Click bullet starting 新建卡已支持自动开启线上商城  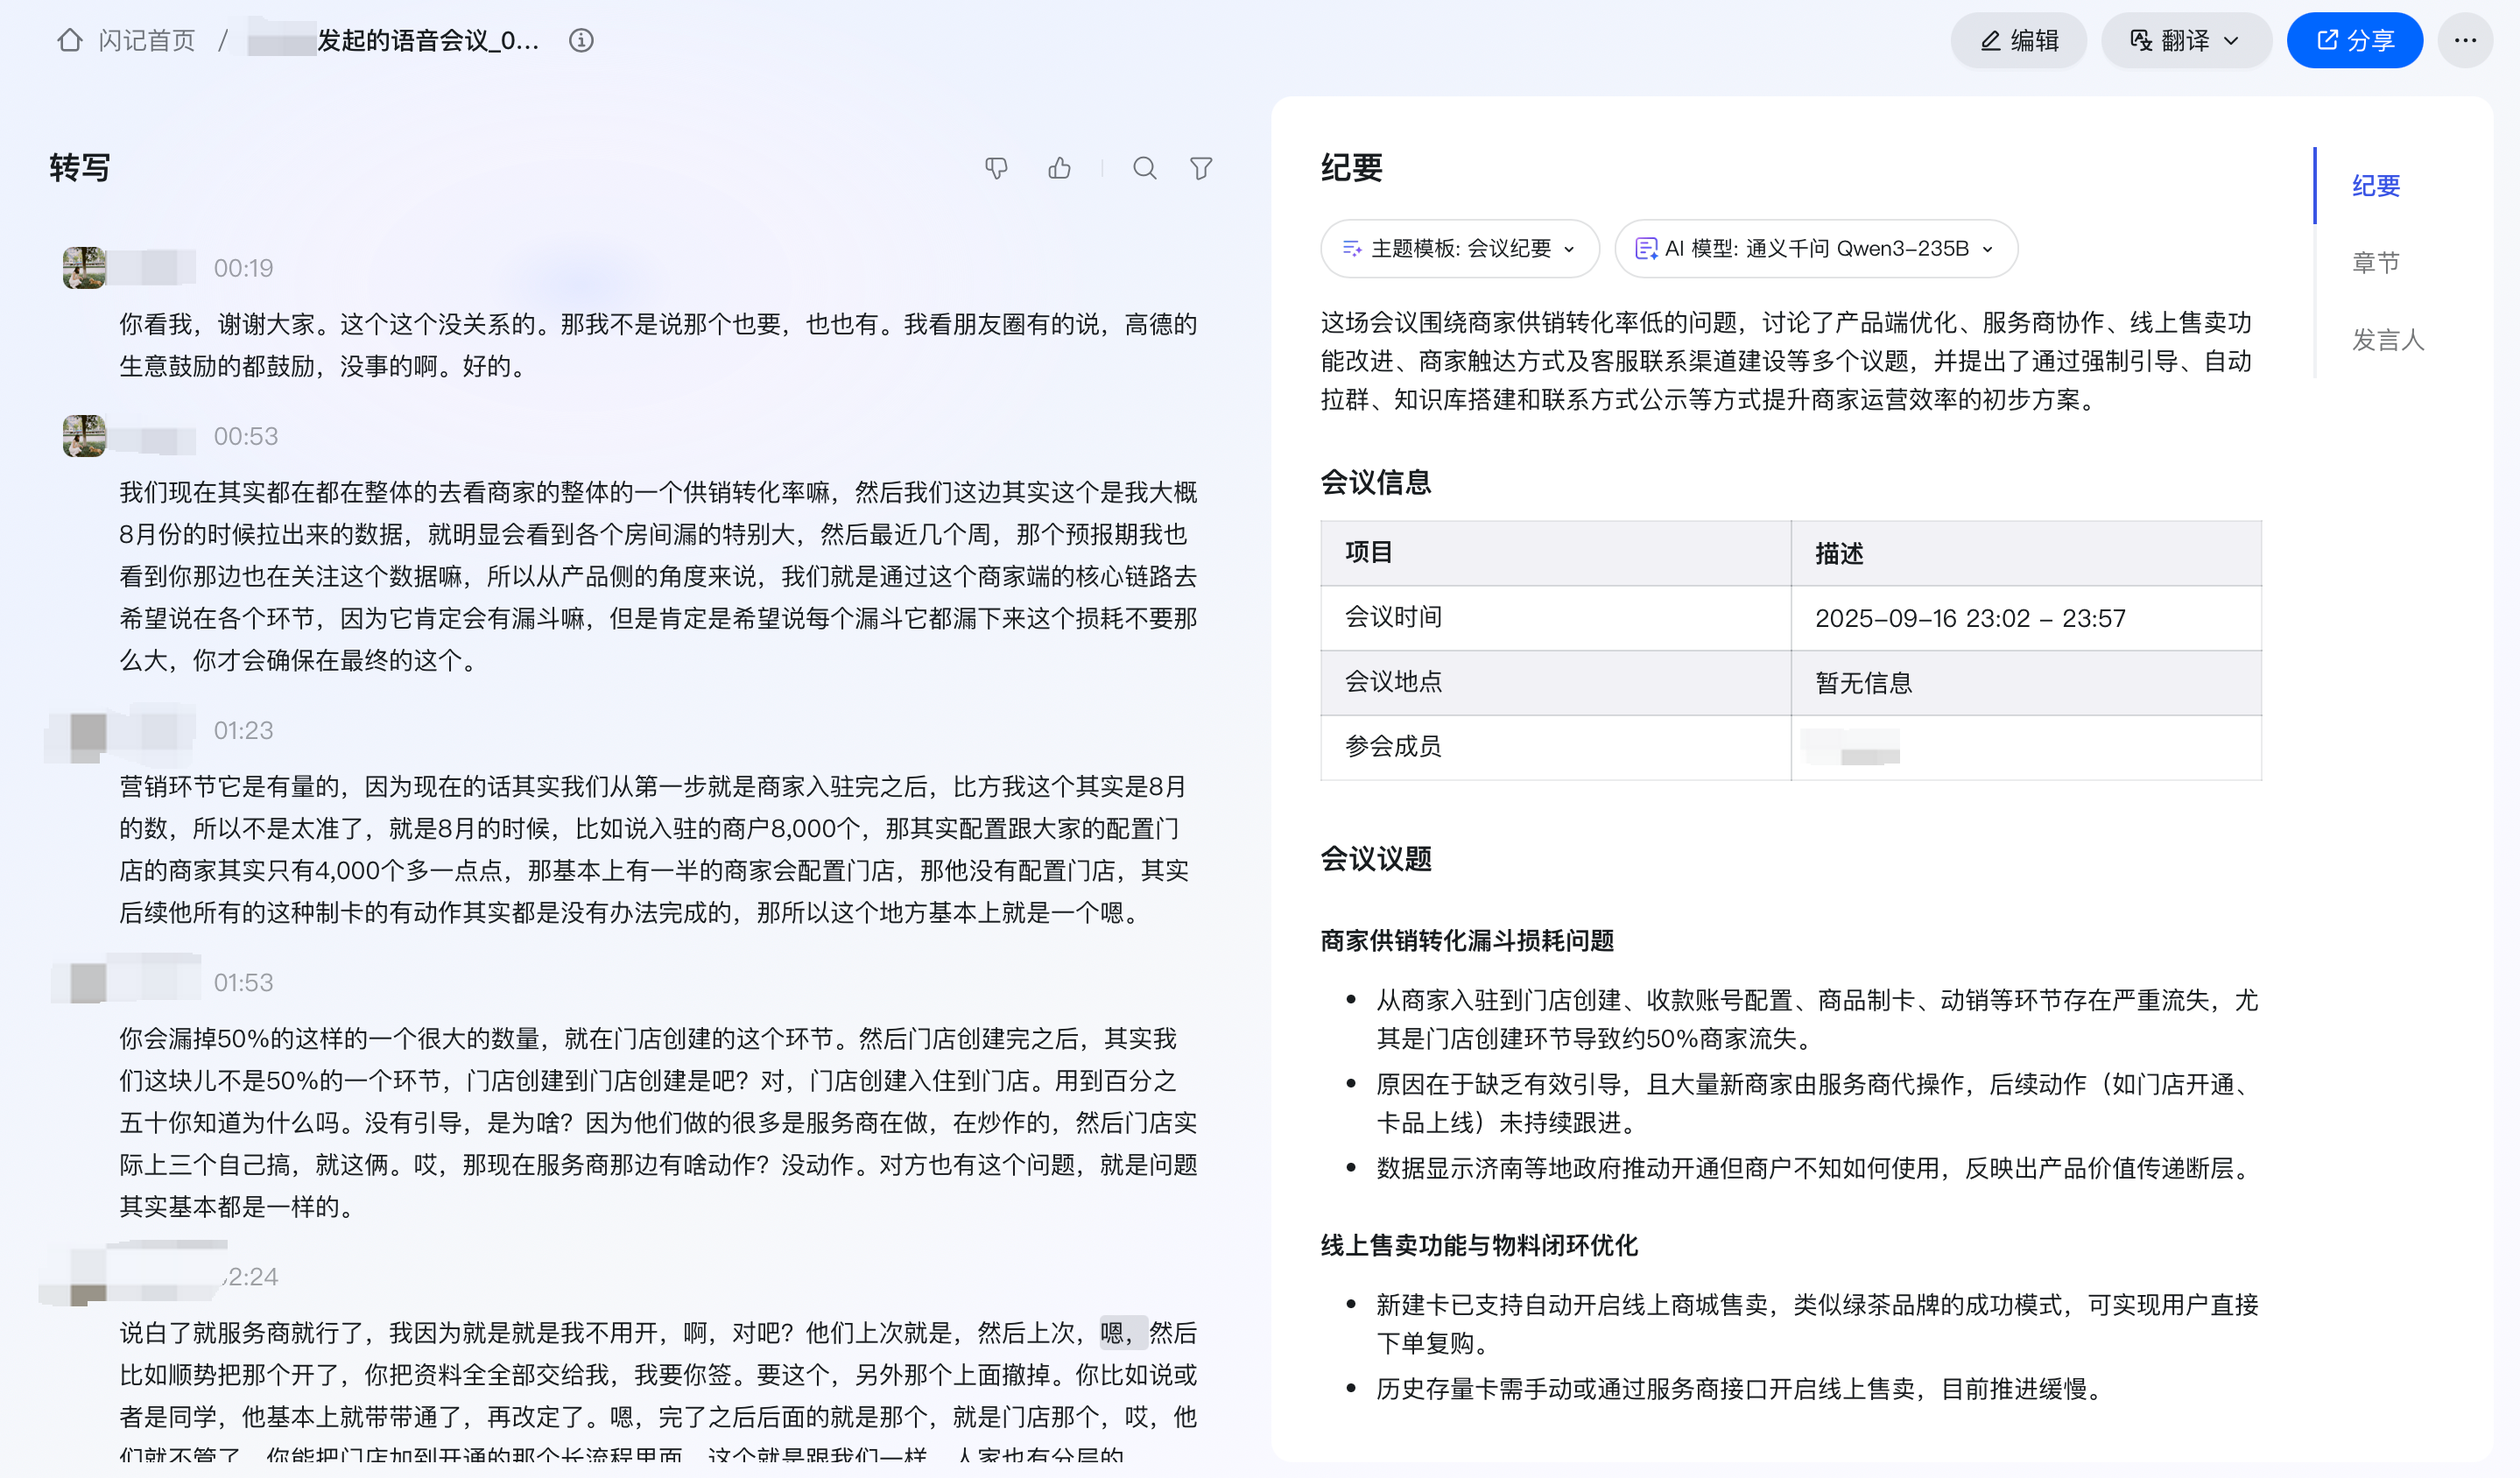coord(1817,1323)
